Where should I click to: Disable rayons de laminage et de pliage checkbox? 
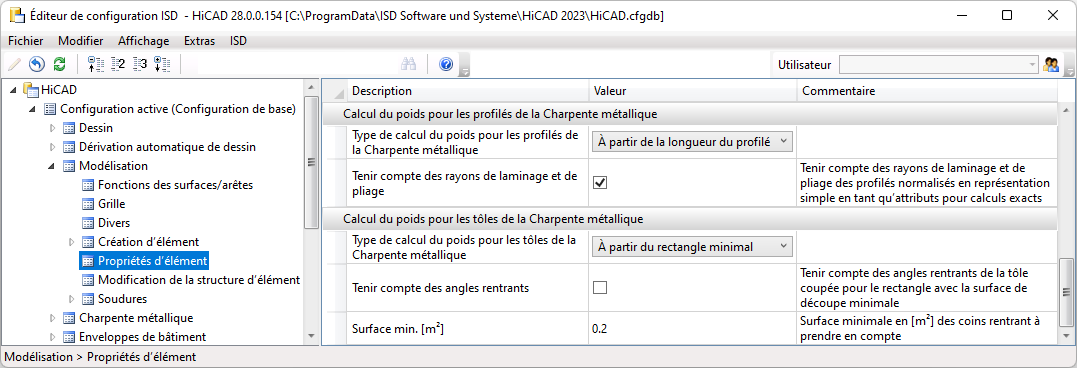coord(600,182)
